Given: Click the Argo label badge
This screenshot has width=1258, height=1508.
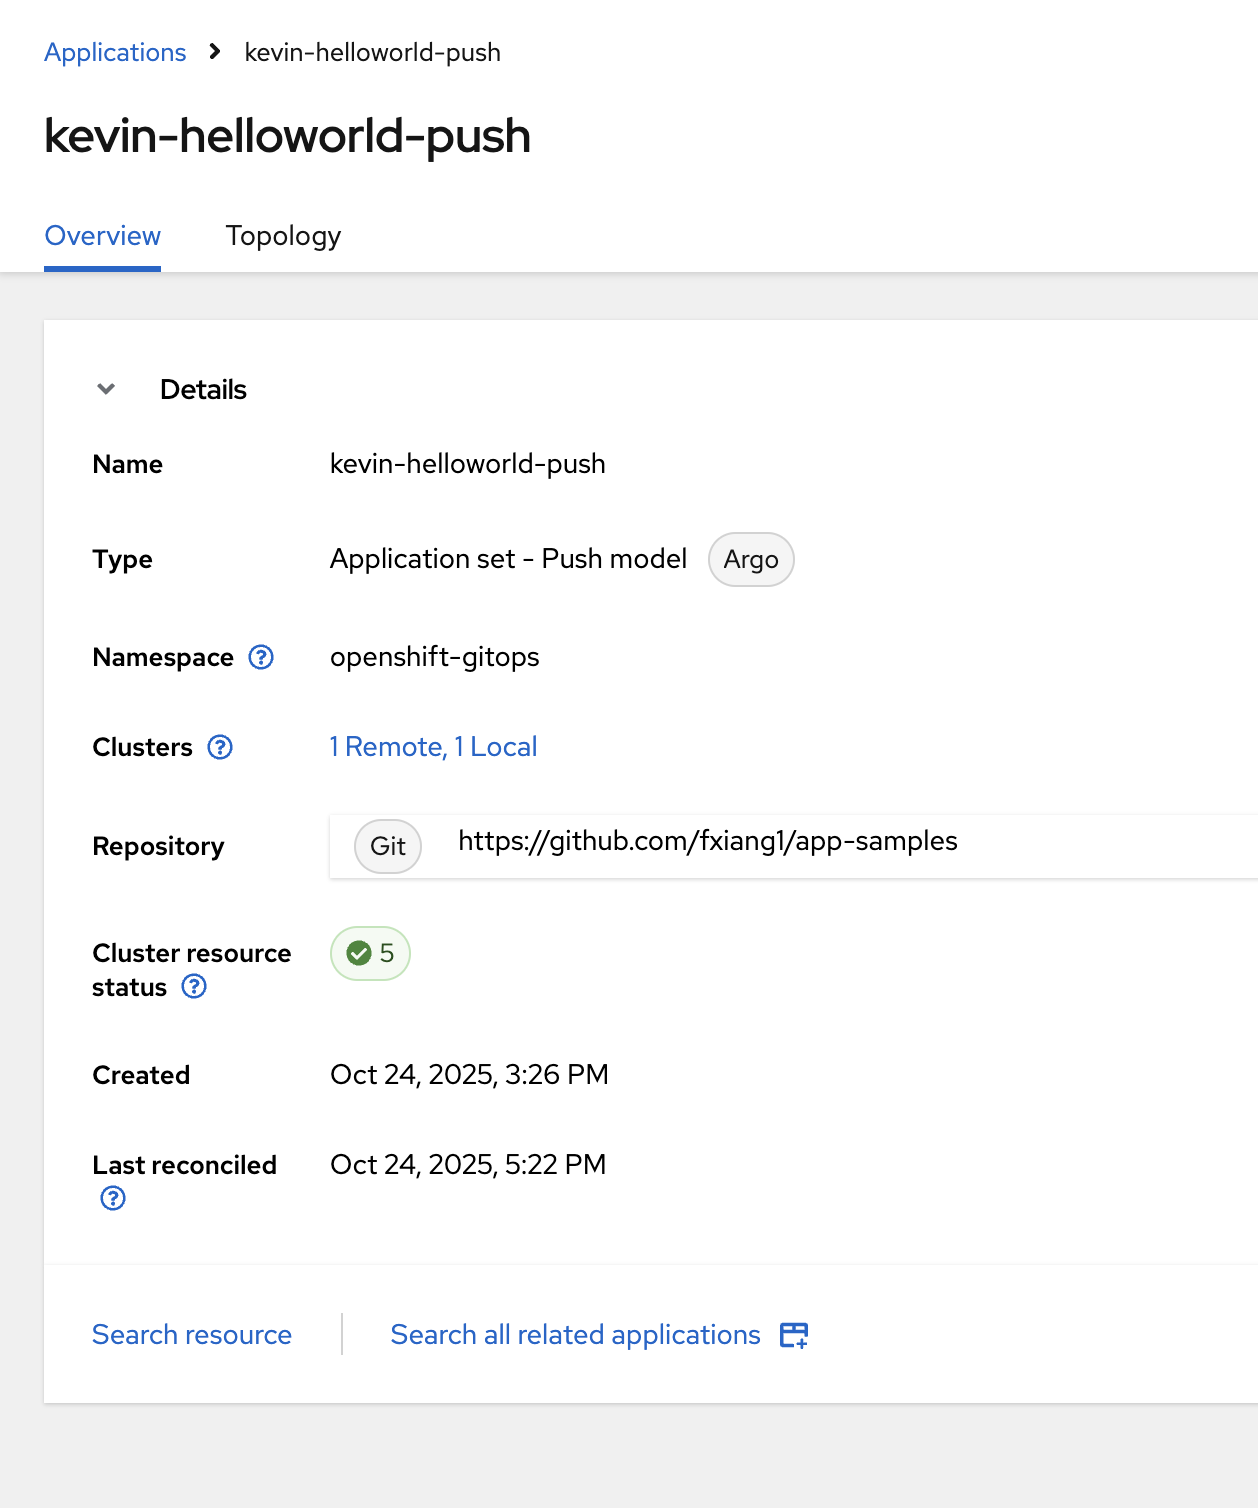Looking at the screenshot, I should coord(751,560).
